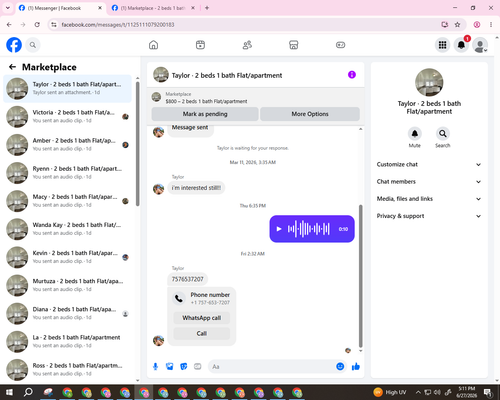The image size is (500, 400).
Task: Open large listing thumbnail in info panel
Action: coord(429,82)
